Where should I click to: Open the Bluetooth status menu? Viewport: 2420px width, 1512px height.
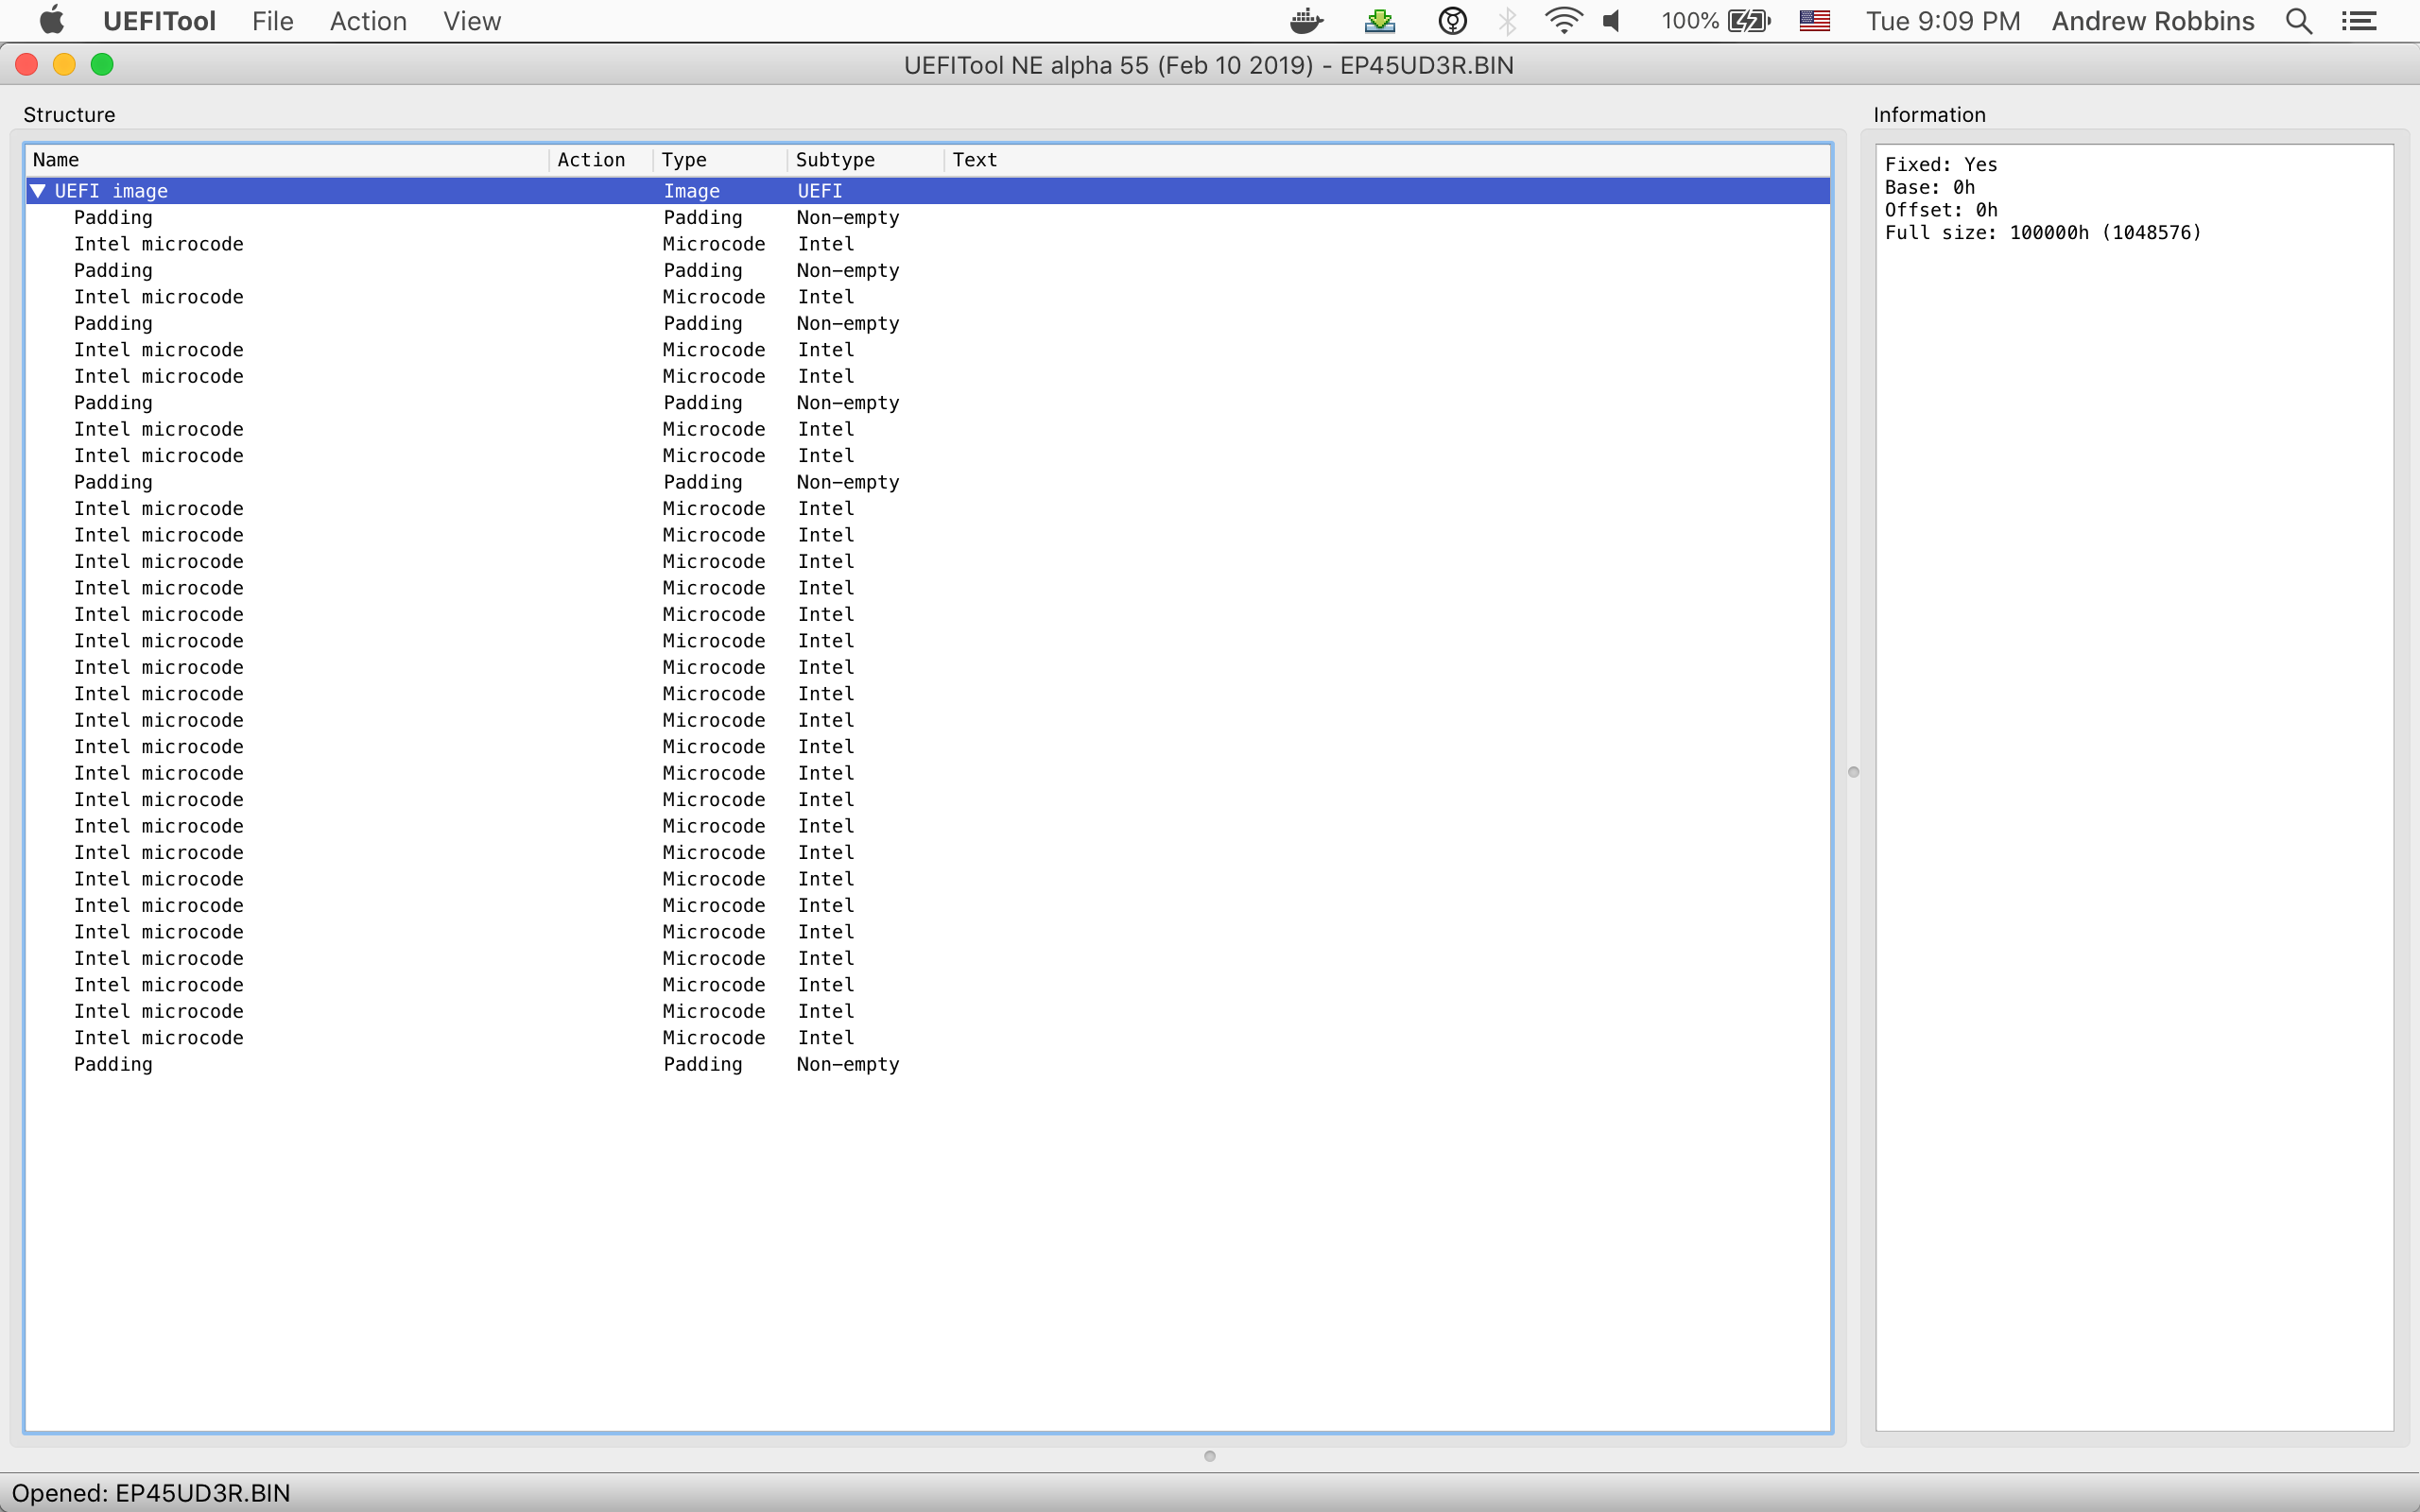click(x=1508, y=21)
